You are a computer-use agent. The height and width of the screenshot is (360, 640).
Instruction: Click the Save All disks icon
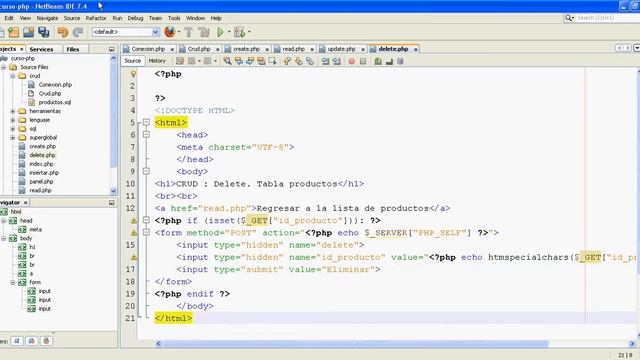point(43,32)
